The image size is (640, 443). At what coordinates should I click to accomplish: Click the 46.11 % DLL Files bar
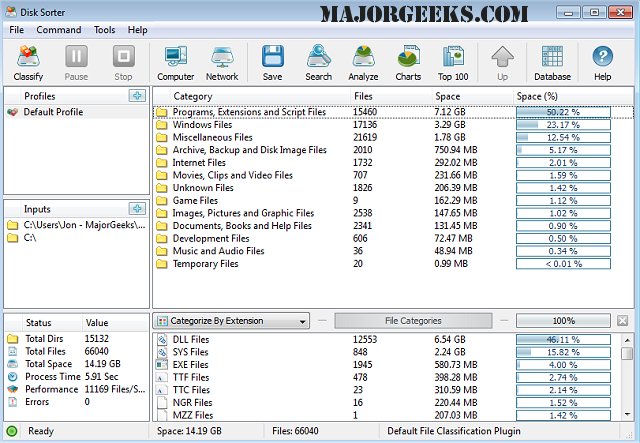tap(563, 339)
